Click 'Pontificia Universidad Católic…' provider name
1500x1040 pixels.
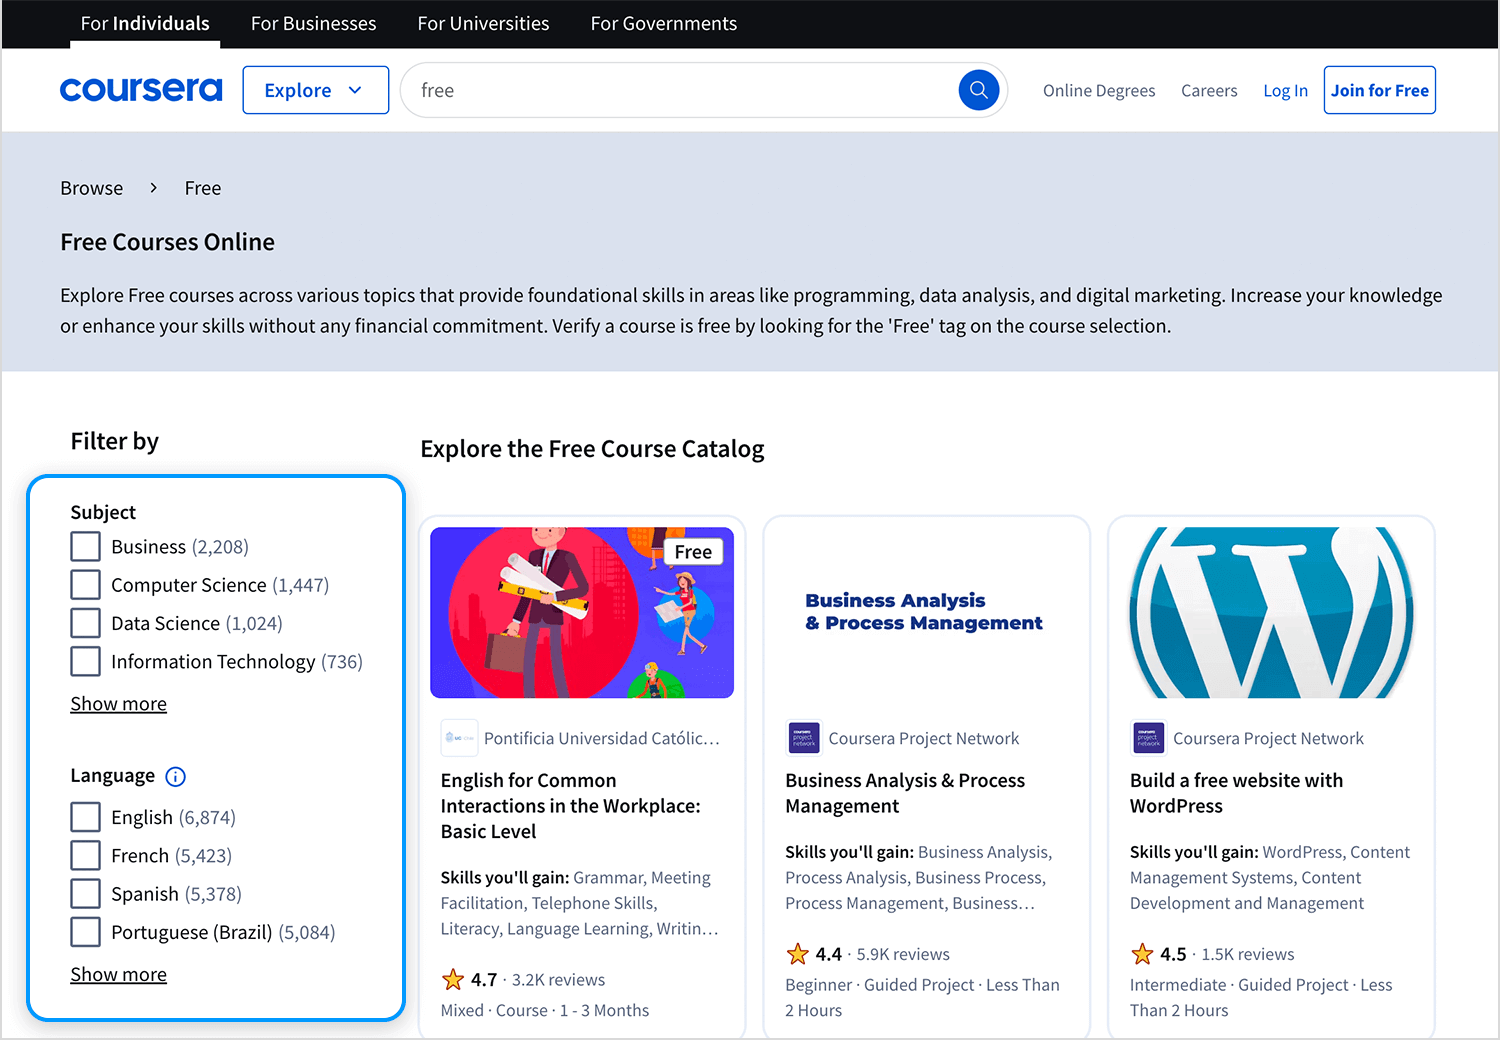click(x=602, y=738)
